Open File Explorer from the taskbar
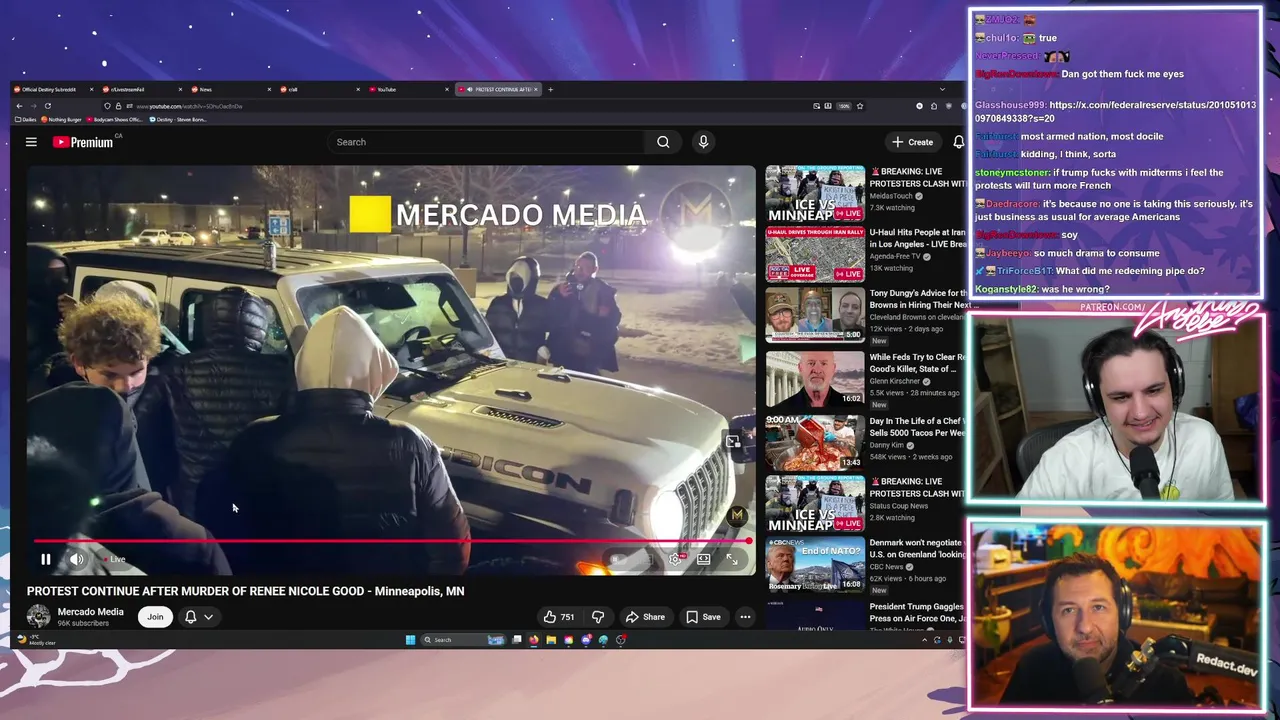 (x=550, y=640)
